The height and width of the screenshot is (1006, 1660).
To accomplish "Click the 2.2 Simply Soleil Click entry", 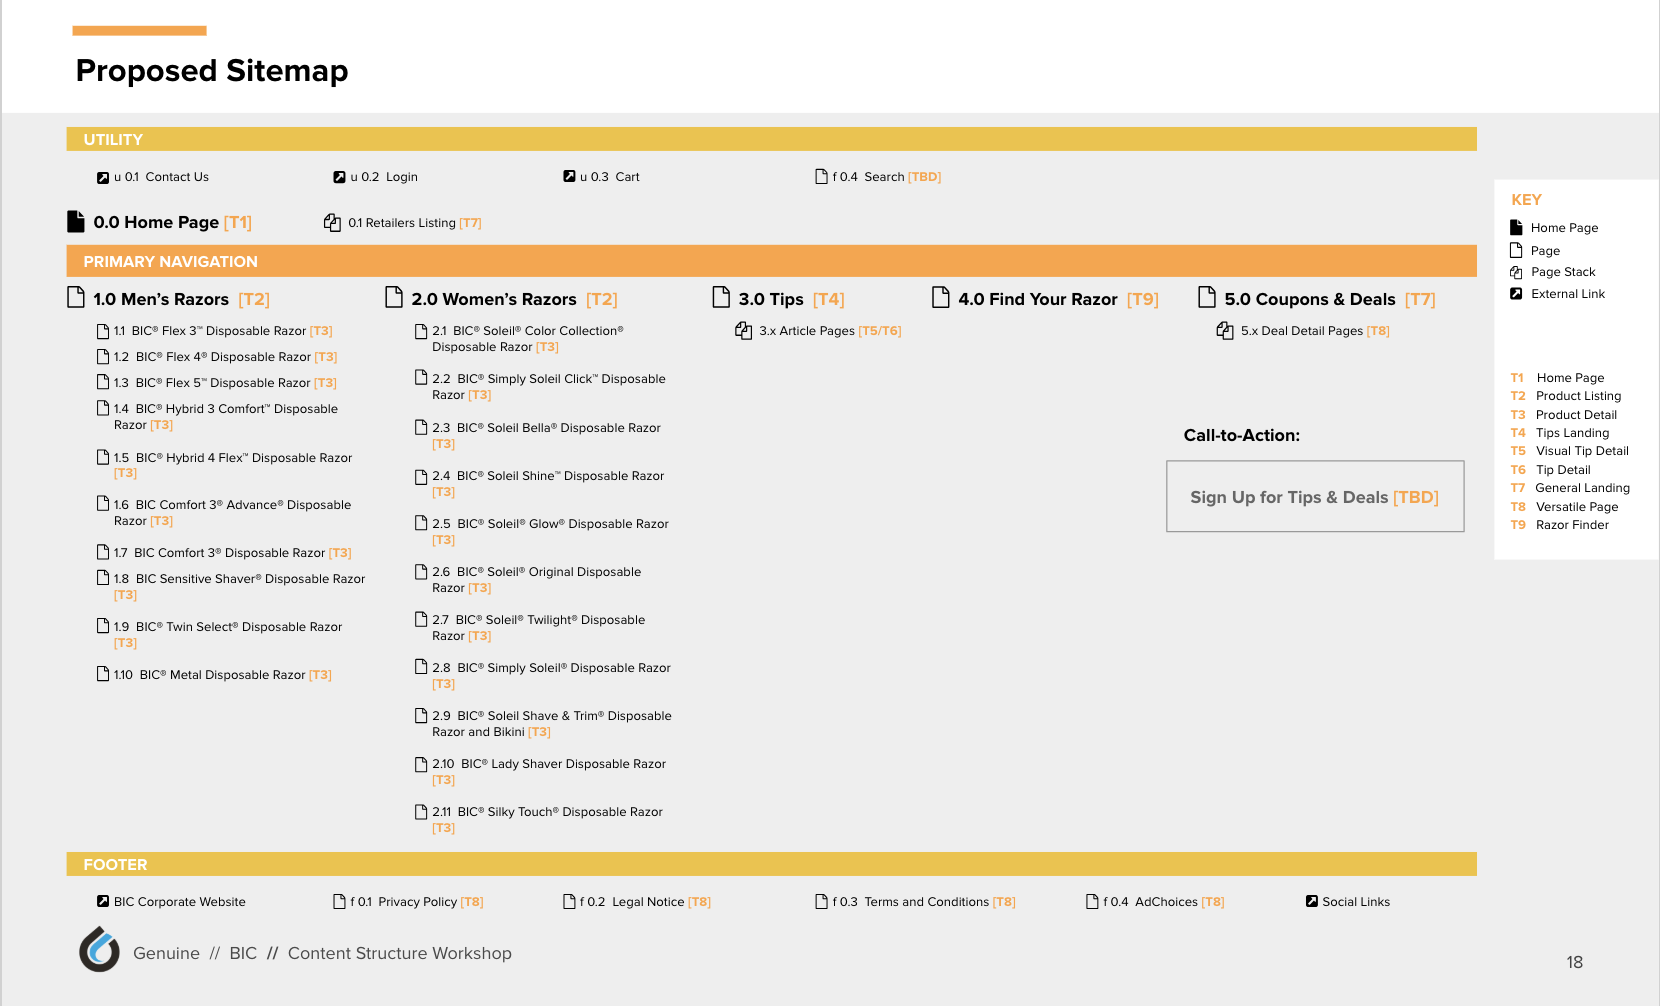I will click(x=548, y=387).
